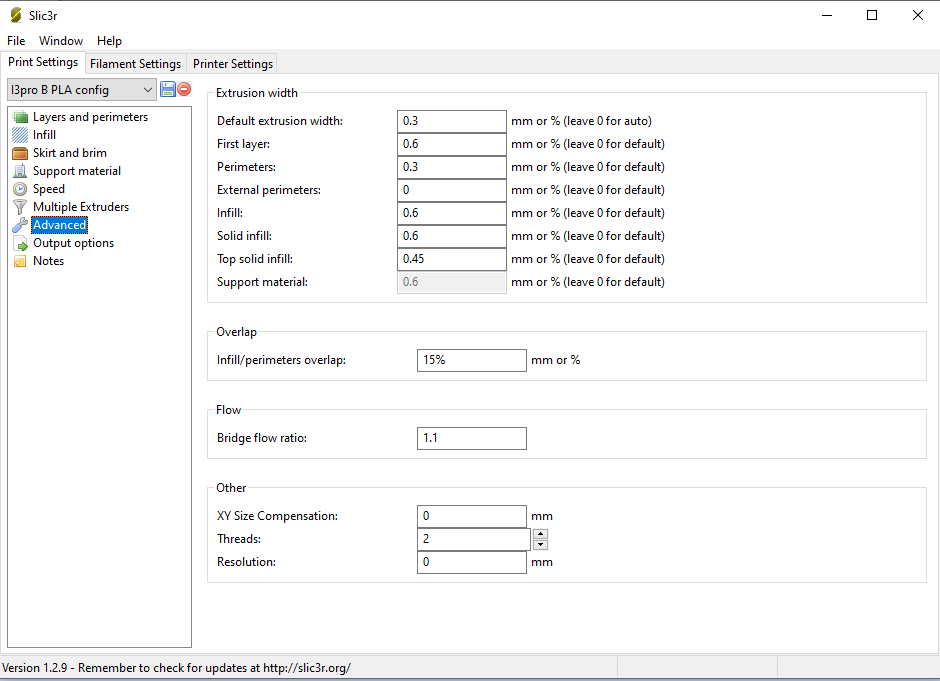Switch to the Printer Settings tab

point(232,64)
